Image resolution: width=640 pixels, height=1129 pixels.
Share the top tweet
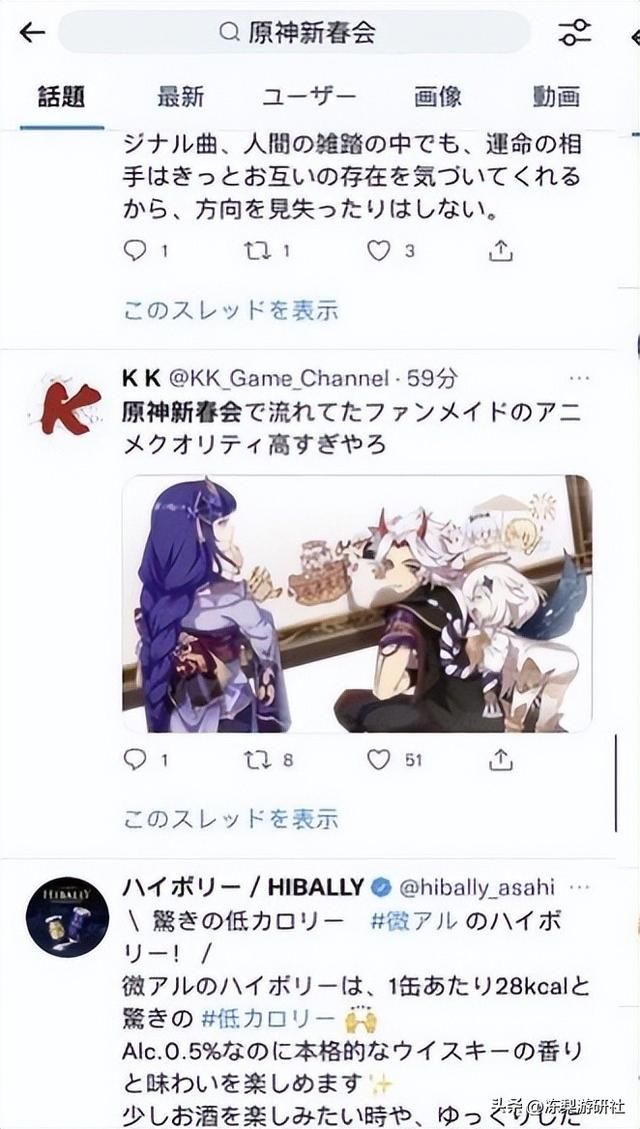(x=501, y=251)
